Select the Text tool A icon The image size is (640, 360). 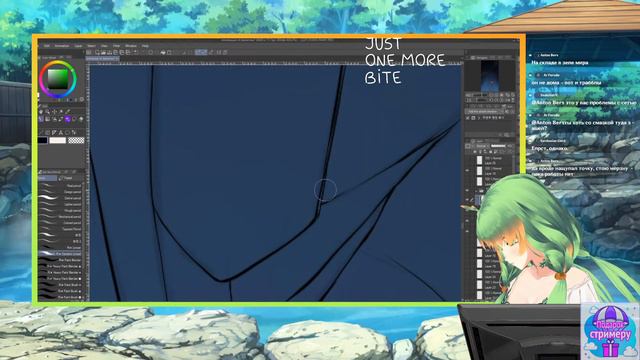(60, 133)
